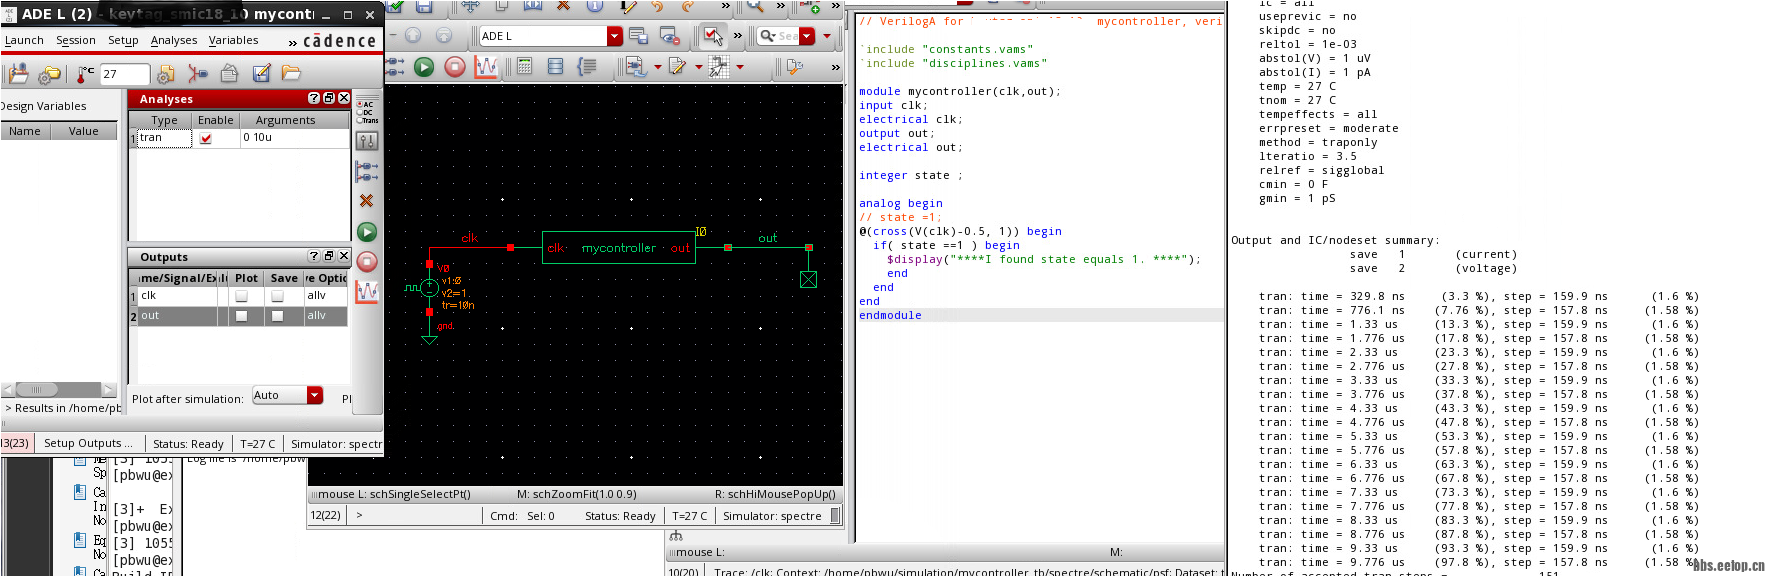The image size is (1770, 577).
Task: Open the Setup menu
Action: 123,40
